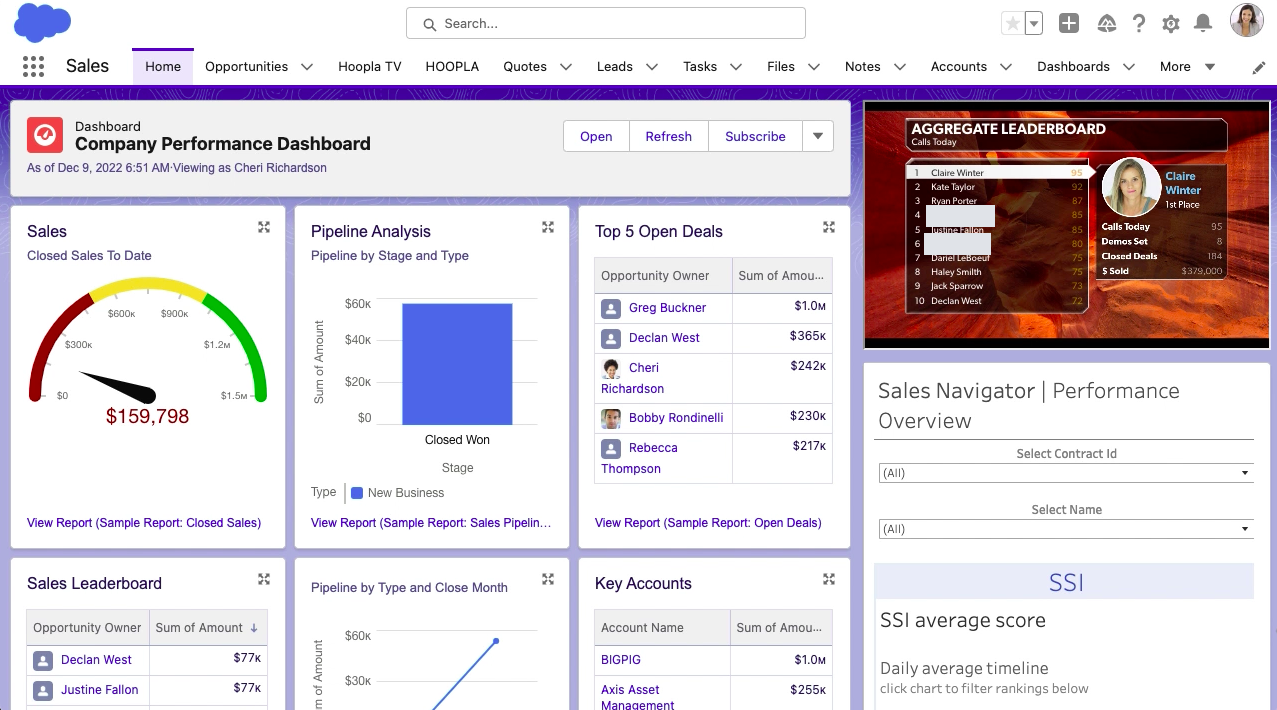Click Bobby Rondinelli's photo avatar
This screenshot has width=1277, height=710.
(611, 418)
